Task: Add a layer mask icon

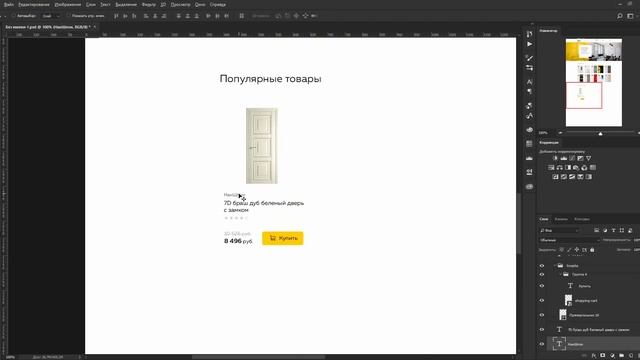Action: click(603, 356)
